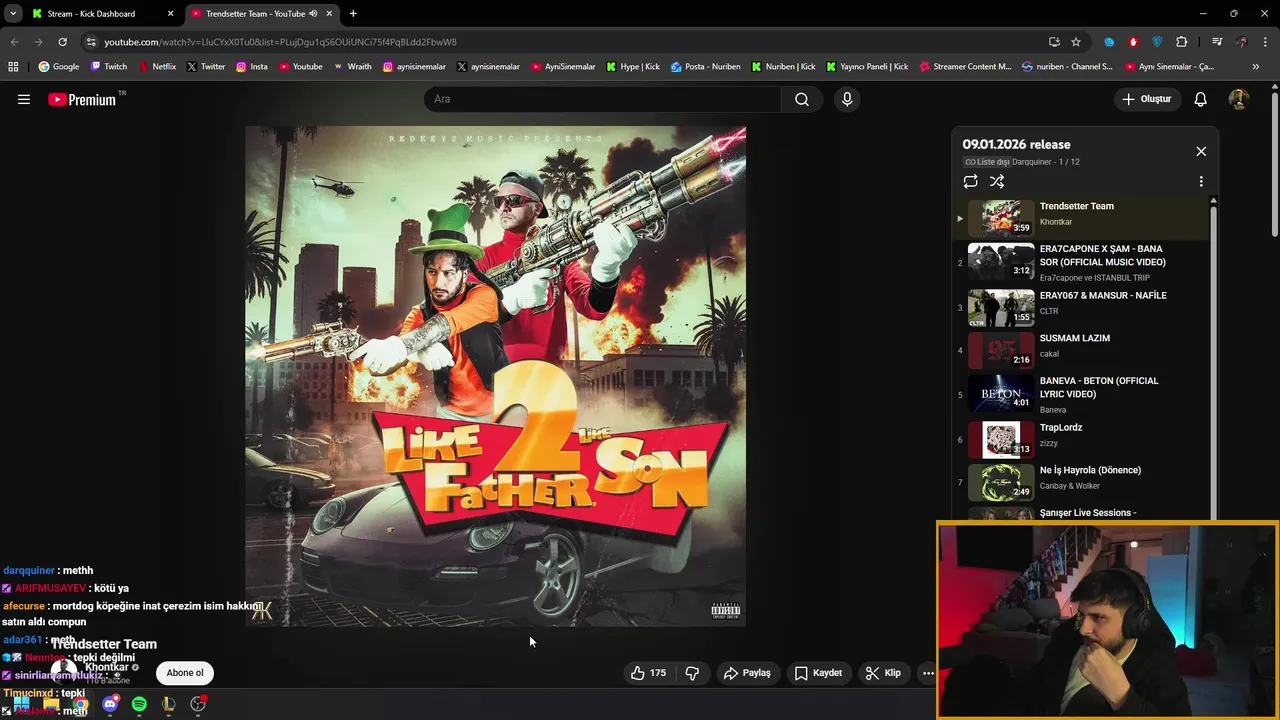Viewport: 1280px width, 720px height.
Task: Click the address bar URL
Action: pos(280,42)
